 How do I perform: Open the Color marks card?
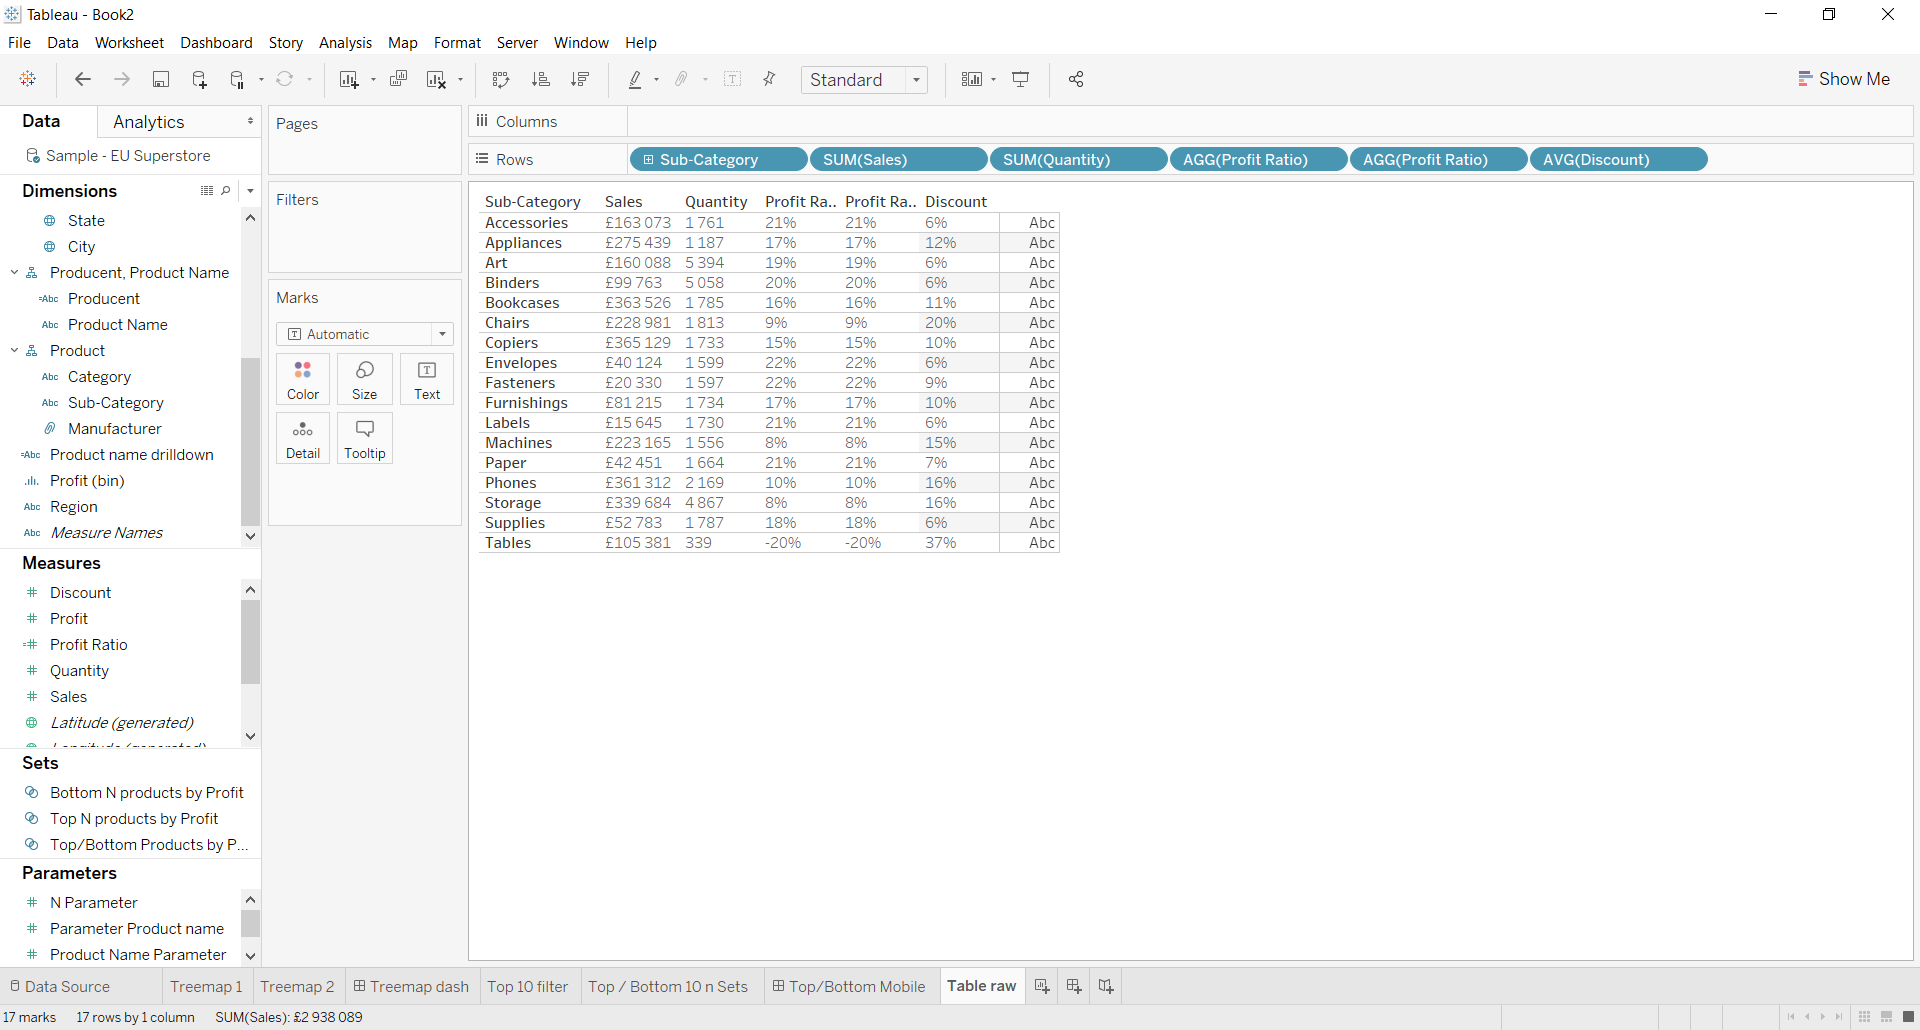(302, 379)
